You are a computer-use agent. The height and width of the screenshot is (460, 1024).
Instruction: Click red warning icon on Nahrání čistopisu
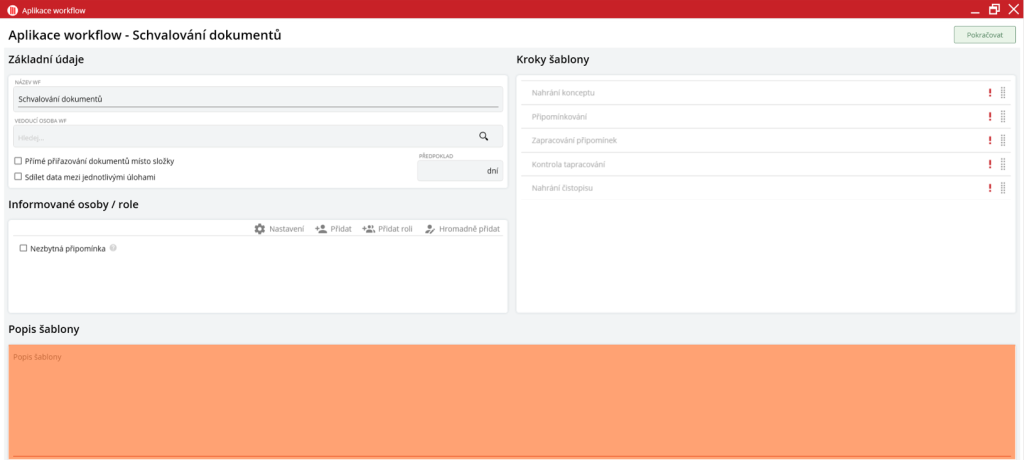(x=990, y=188)
